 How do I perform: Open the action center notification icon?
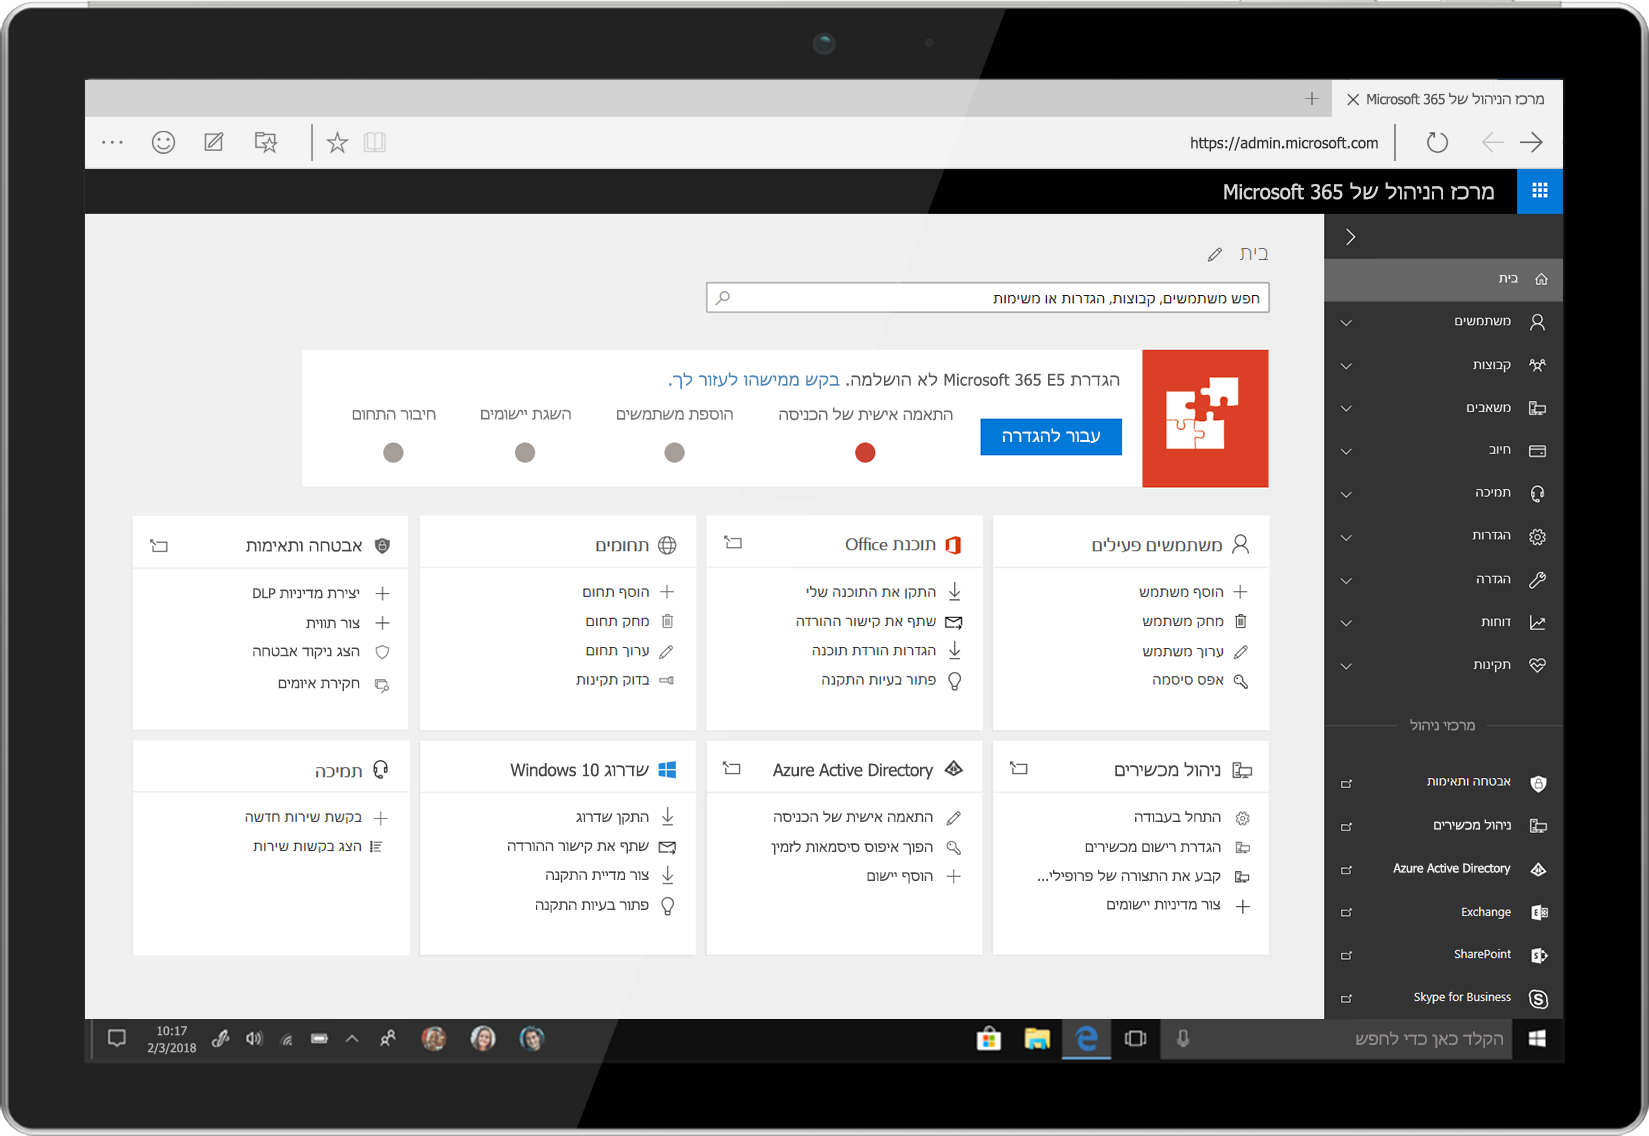(117, 1039)
